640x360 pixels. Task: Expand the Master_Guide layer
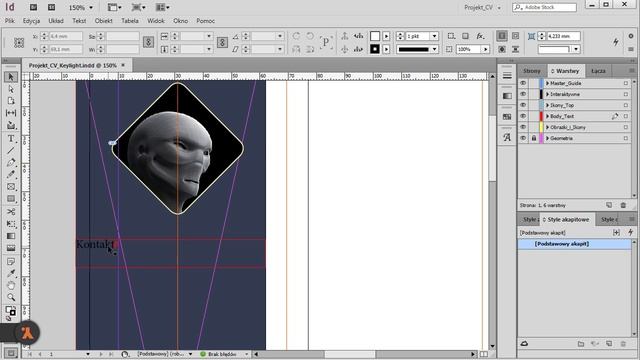547,83
